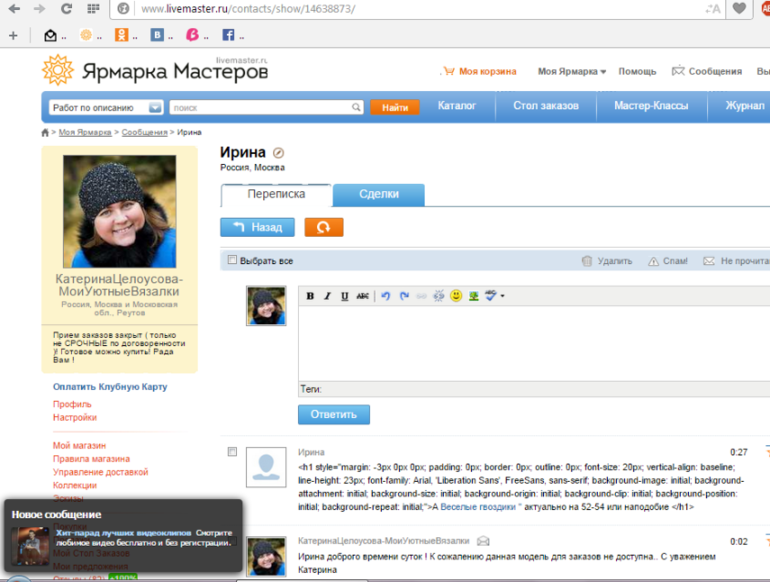This screenshot has width=770, height=582.
Task: Click the home icon in breadcrumbs
Action: pos(45,133)
